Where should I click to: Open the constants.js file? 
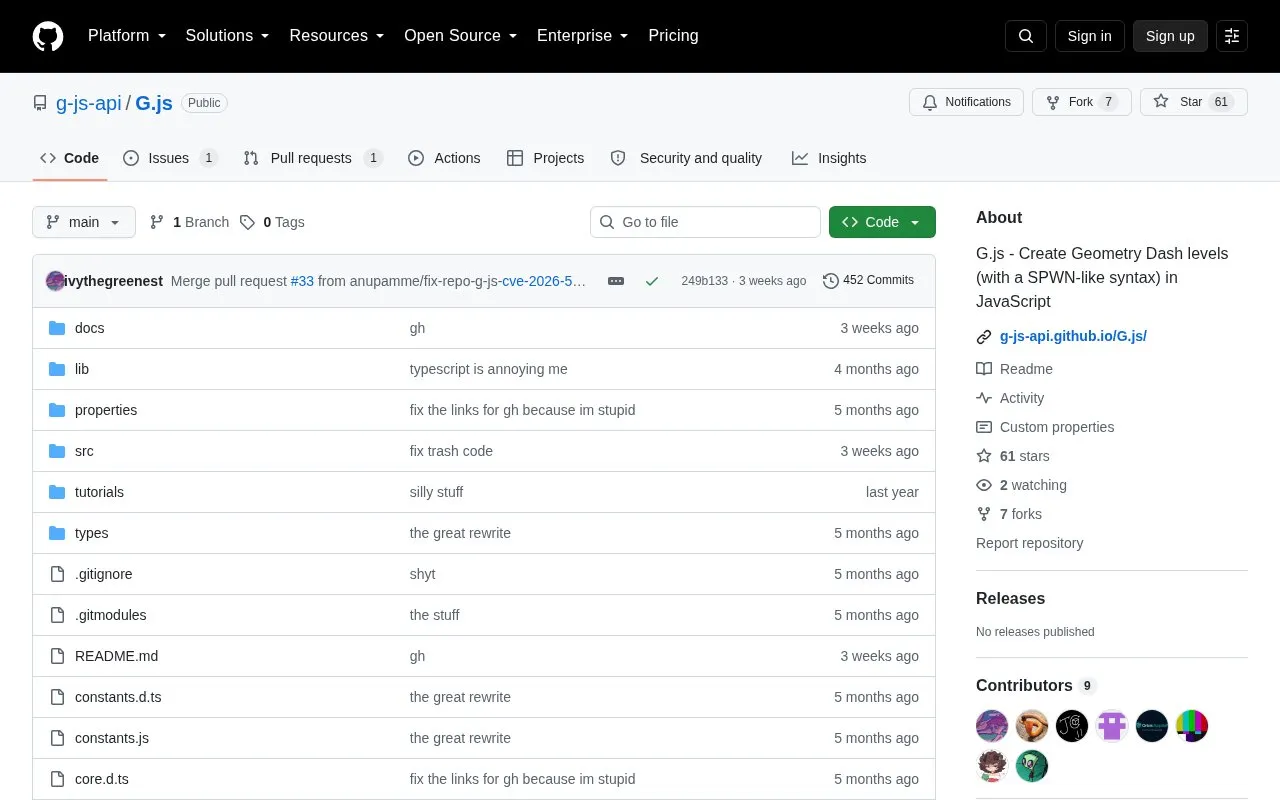112,738
